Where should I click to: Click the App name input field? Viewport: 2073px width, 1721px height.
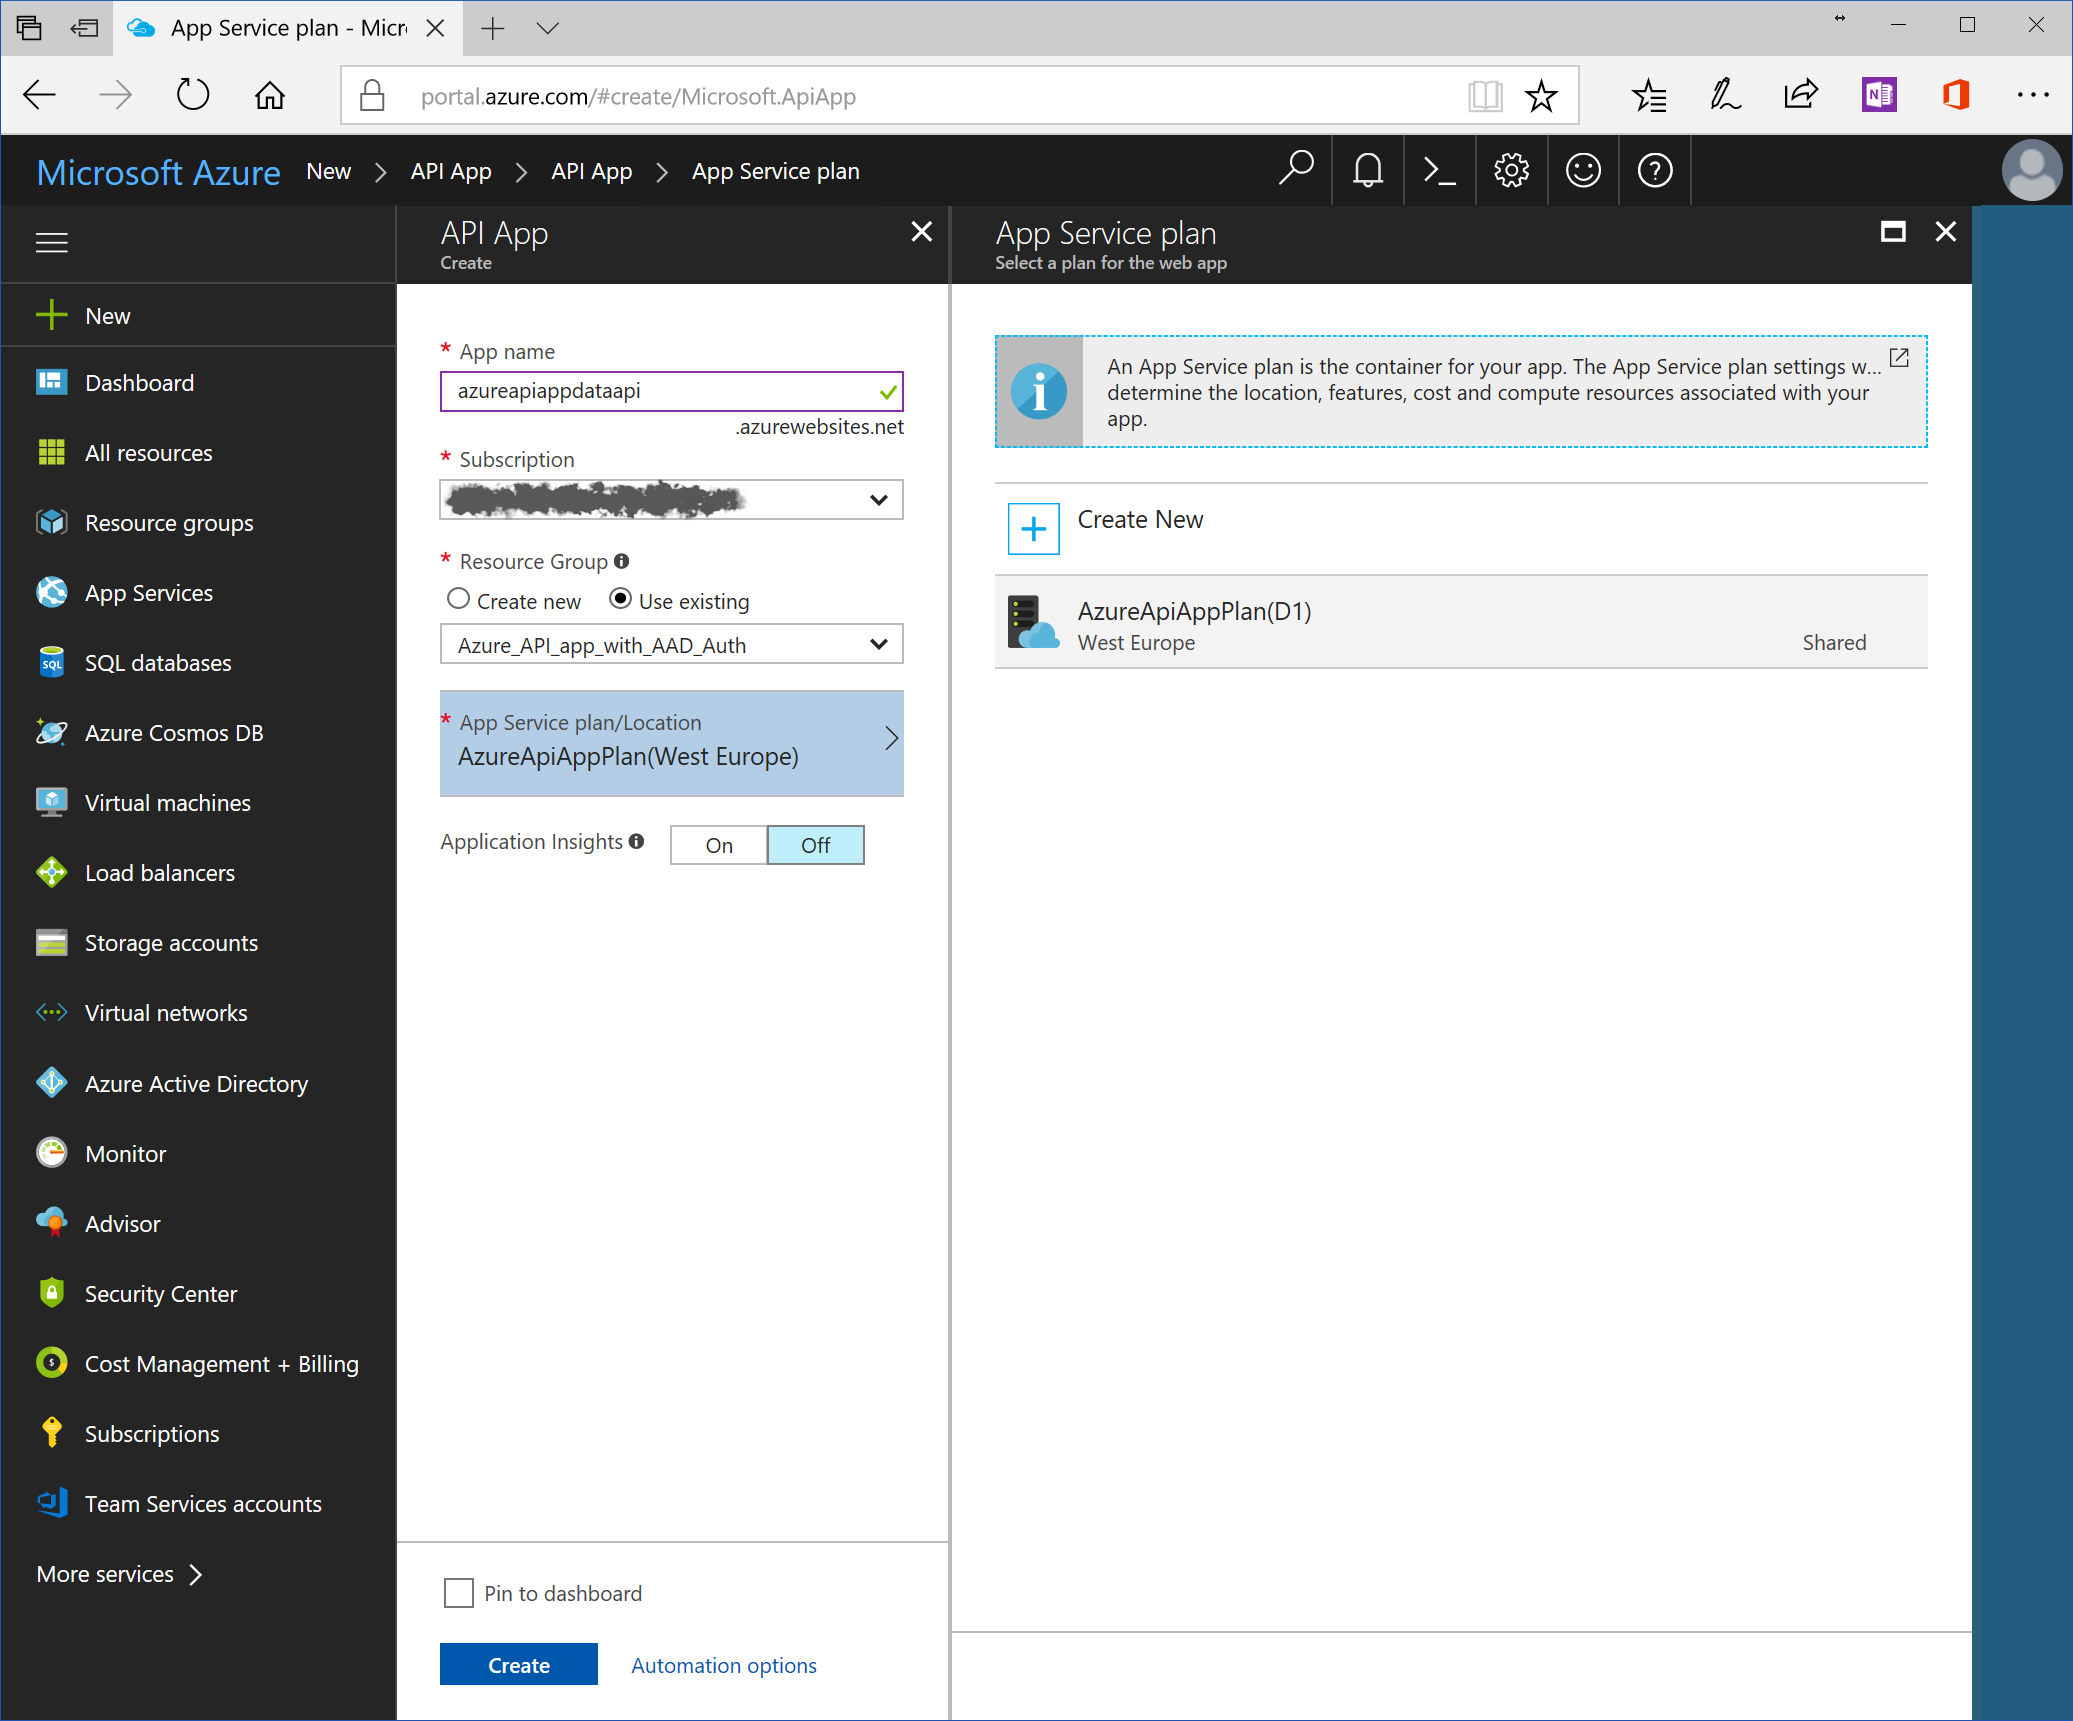[660, 391]
